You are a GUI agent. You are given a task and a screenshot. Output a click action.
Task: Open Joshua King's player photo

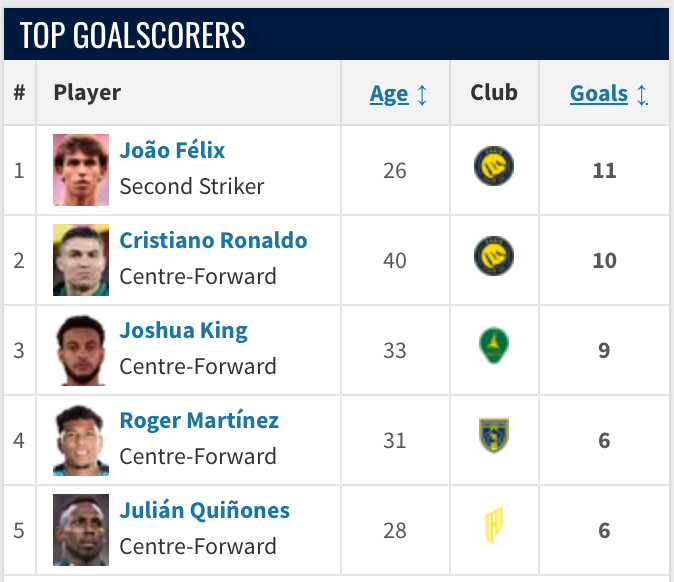[81, 349]
